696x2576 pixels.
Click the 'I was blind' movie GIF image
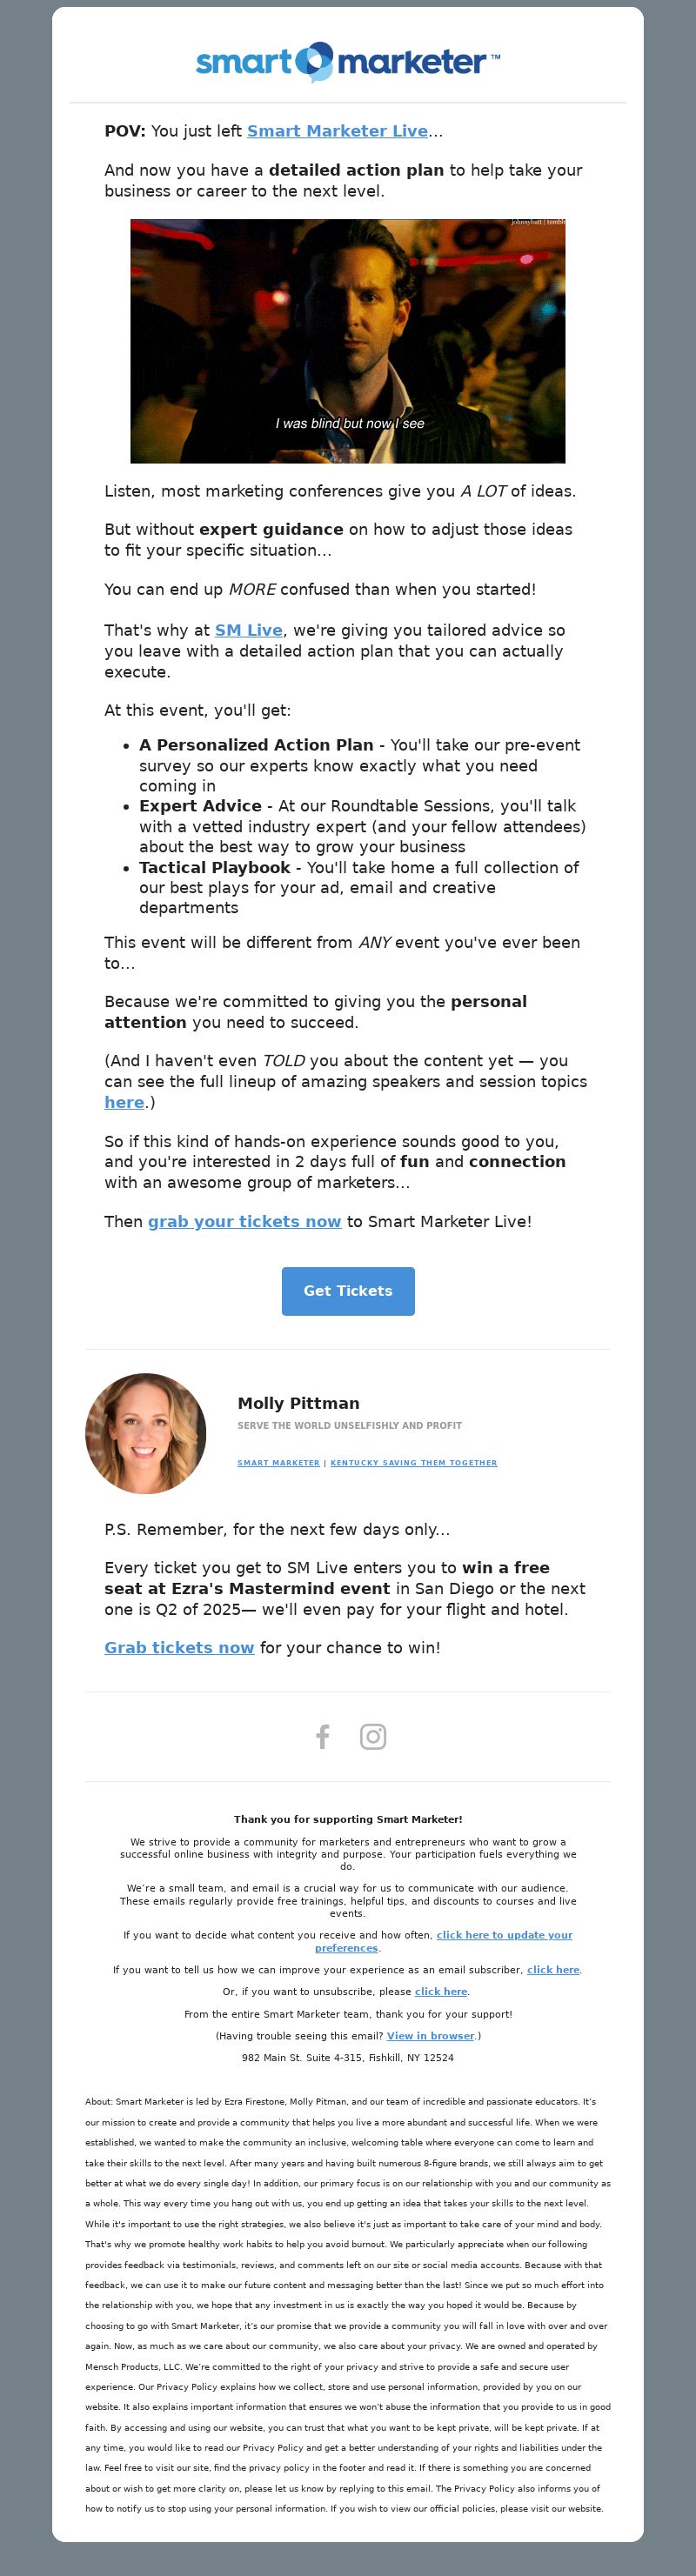pos(348,341)
